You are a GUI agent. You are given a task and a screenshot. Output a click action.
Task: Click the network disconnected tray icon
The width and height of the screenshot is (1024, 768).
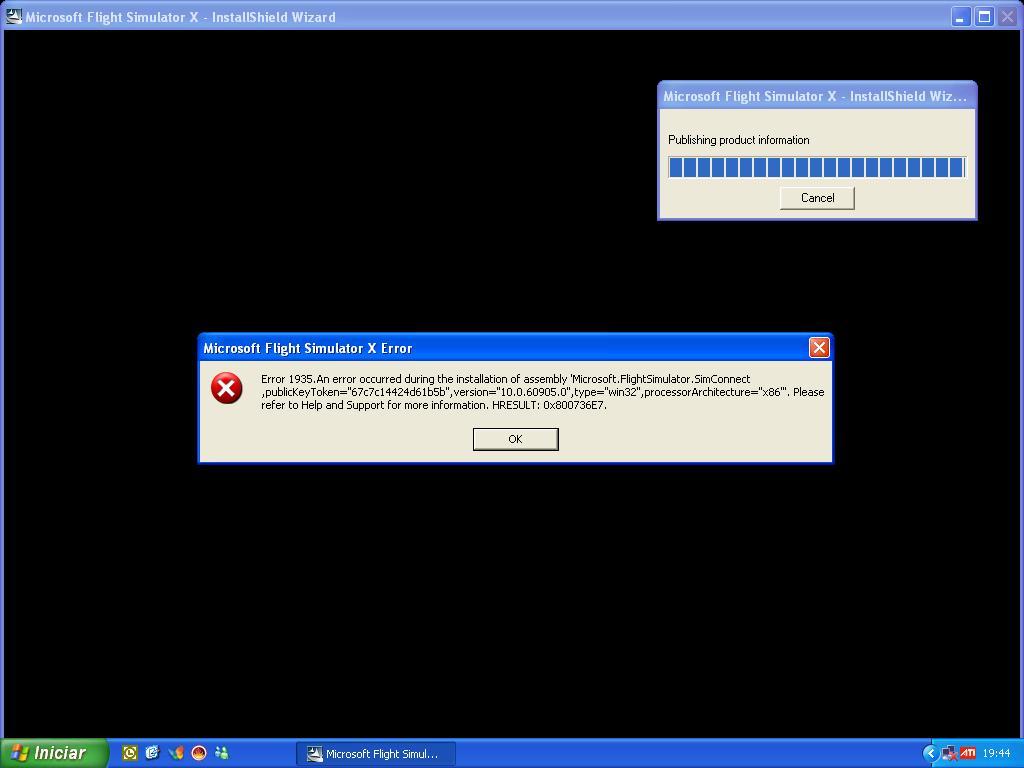point(949,754)
